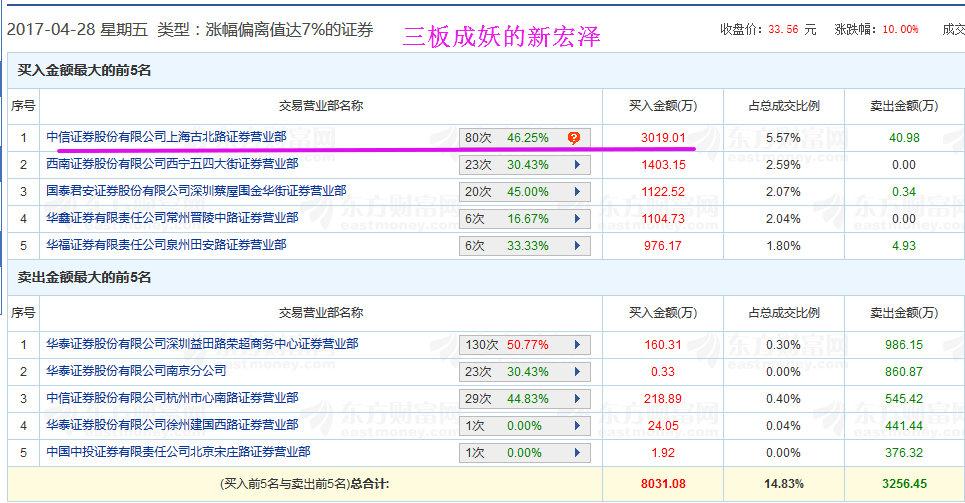965x503 pixels.
Task: Open the 华泰证券深圳益田路荣超商务中心 link
Action: click(x=202, y=344)
